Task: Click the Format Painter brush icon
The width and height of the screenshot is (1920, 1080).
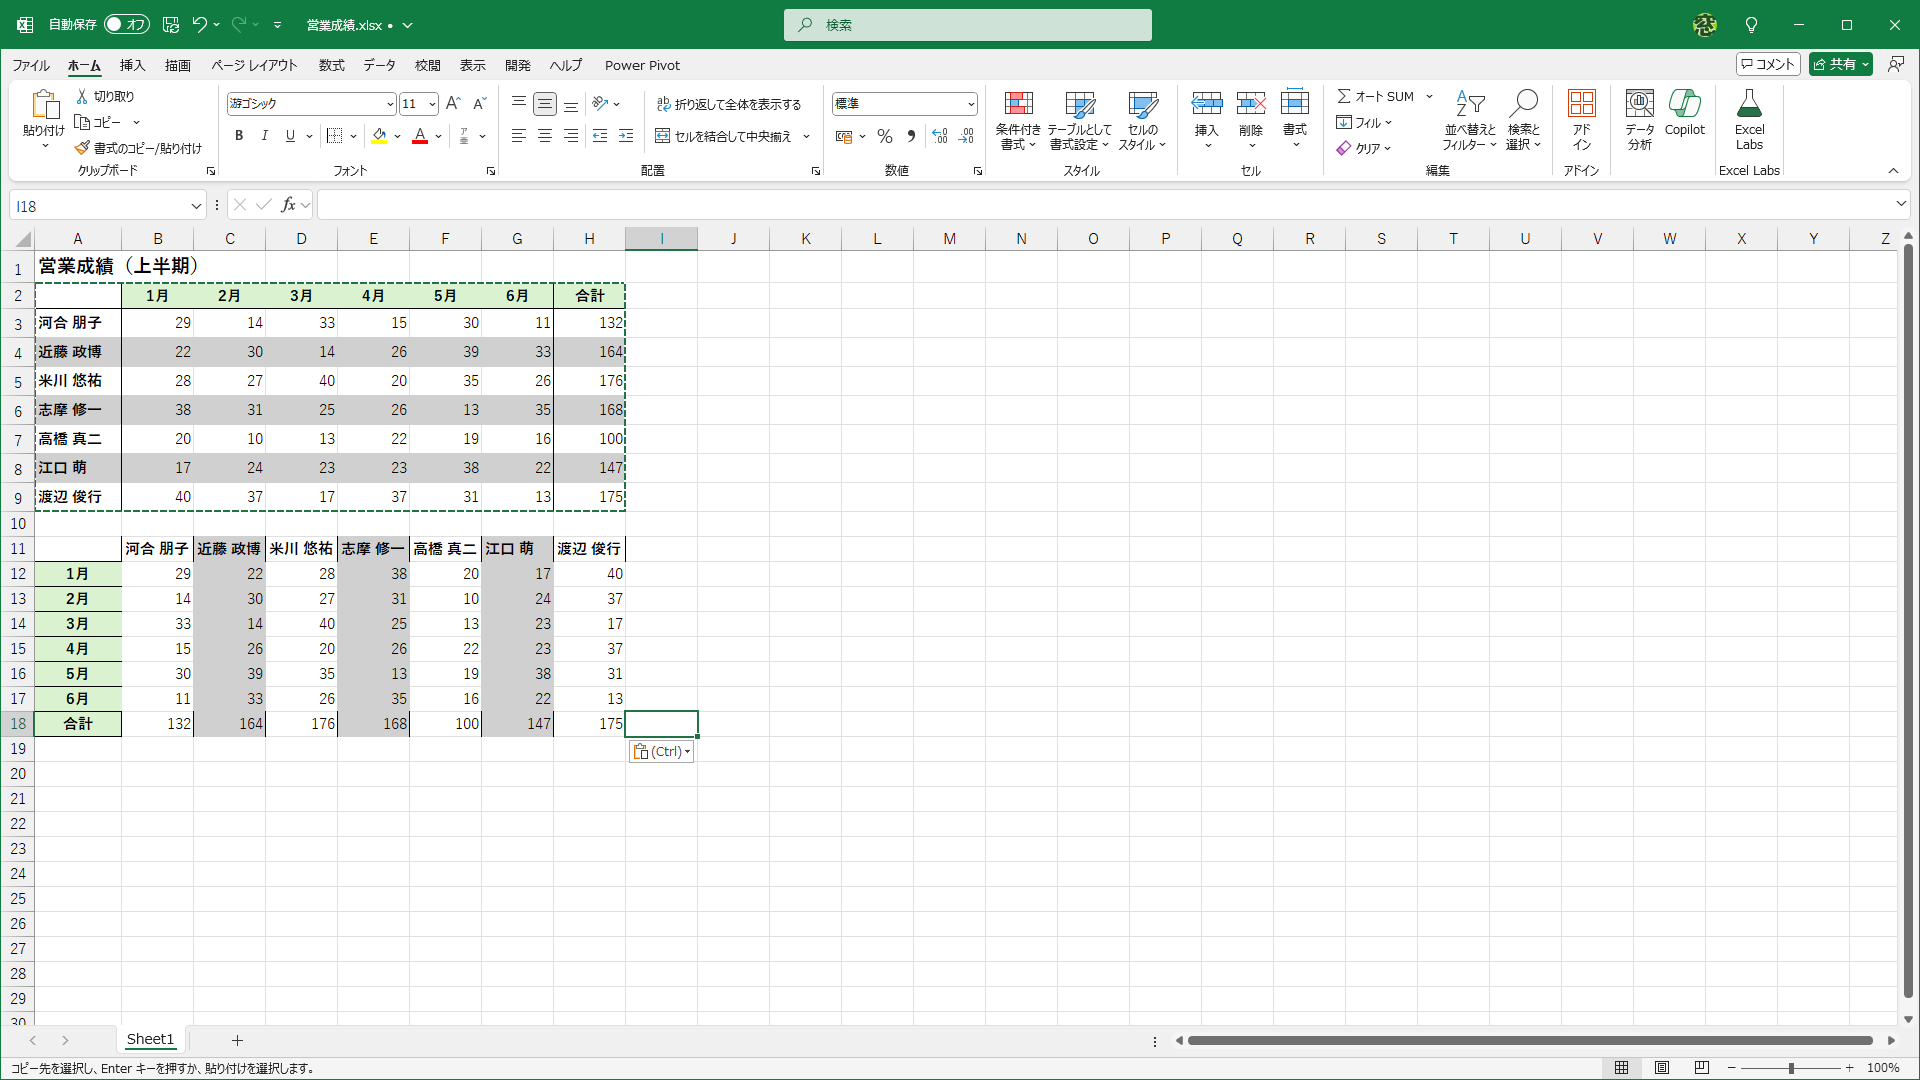Action: coord(82,148)
